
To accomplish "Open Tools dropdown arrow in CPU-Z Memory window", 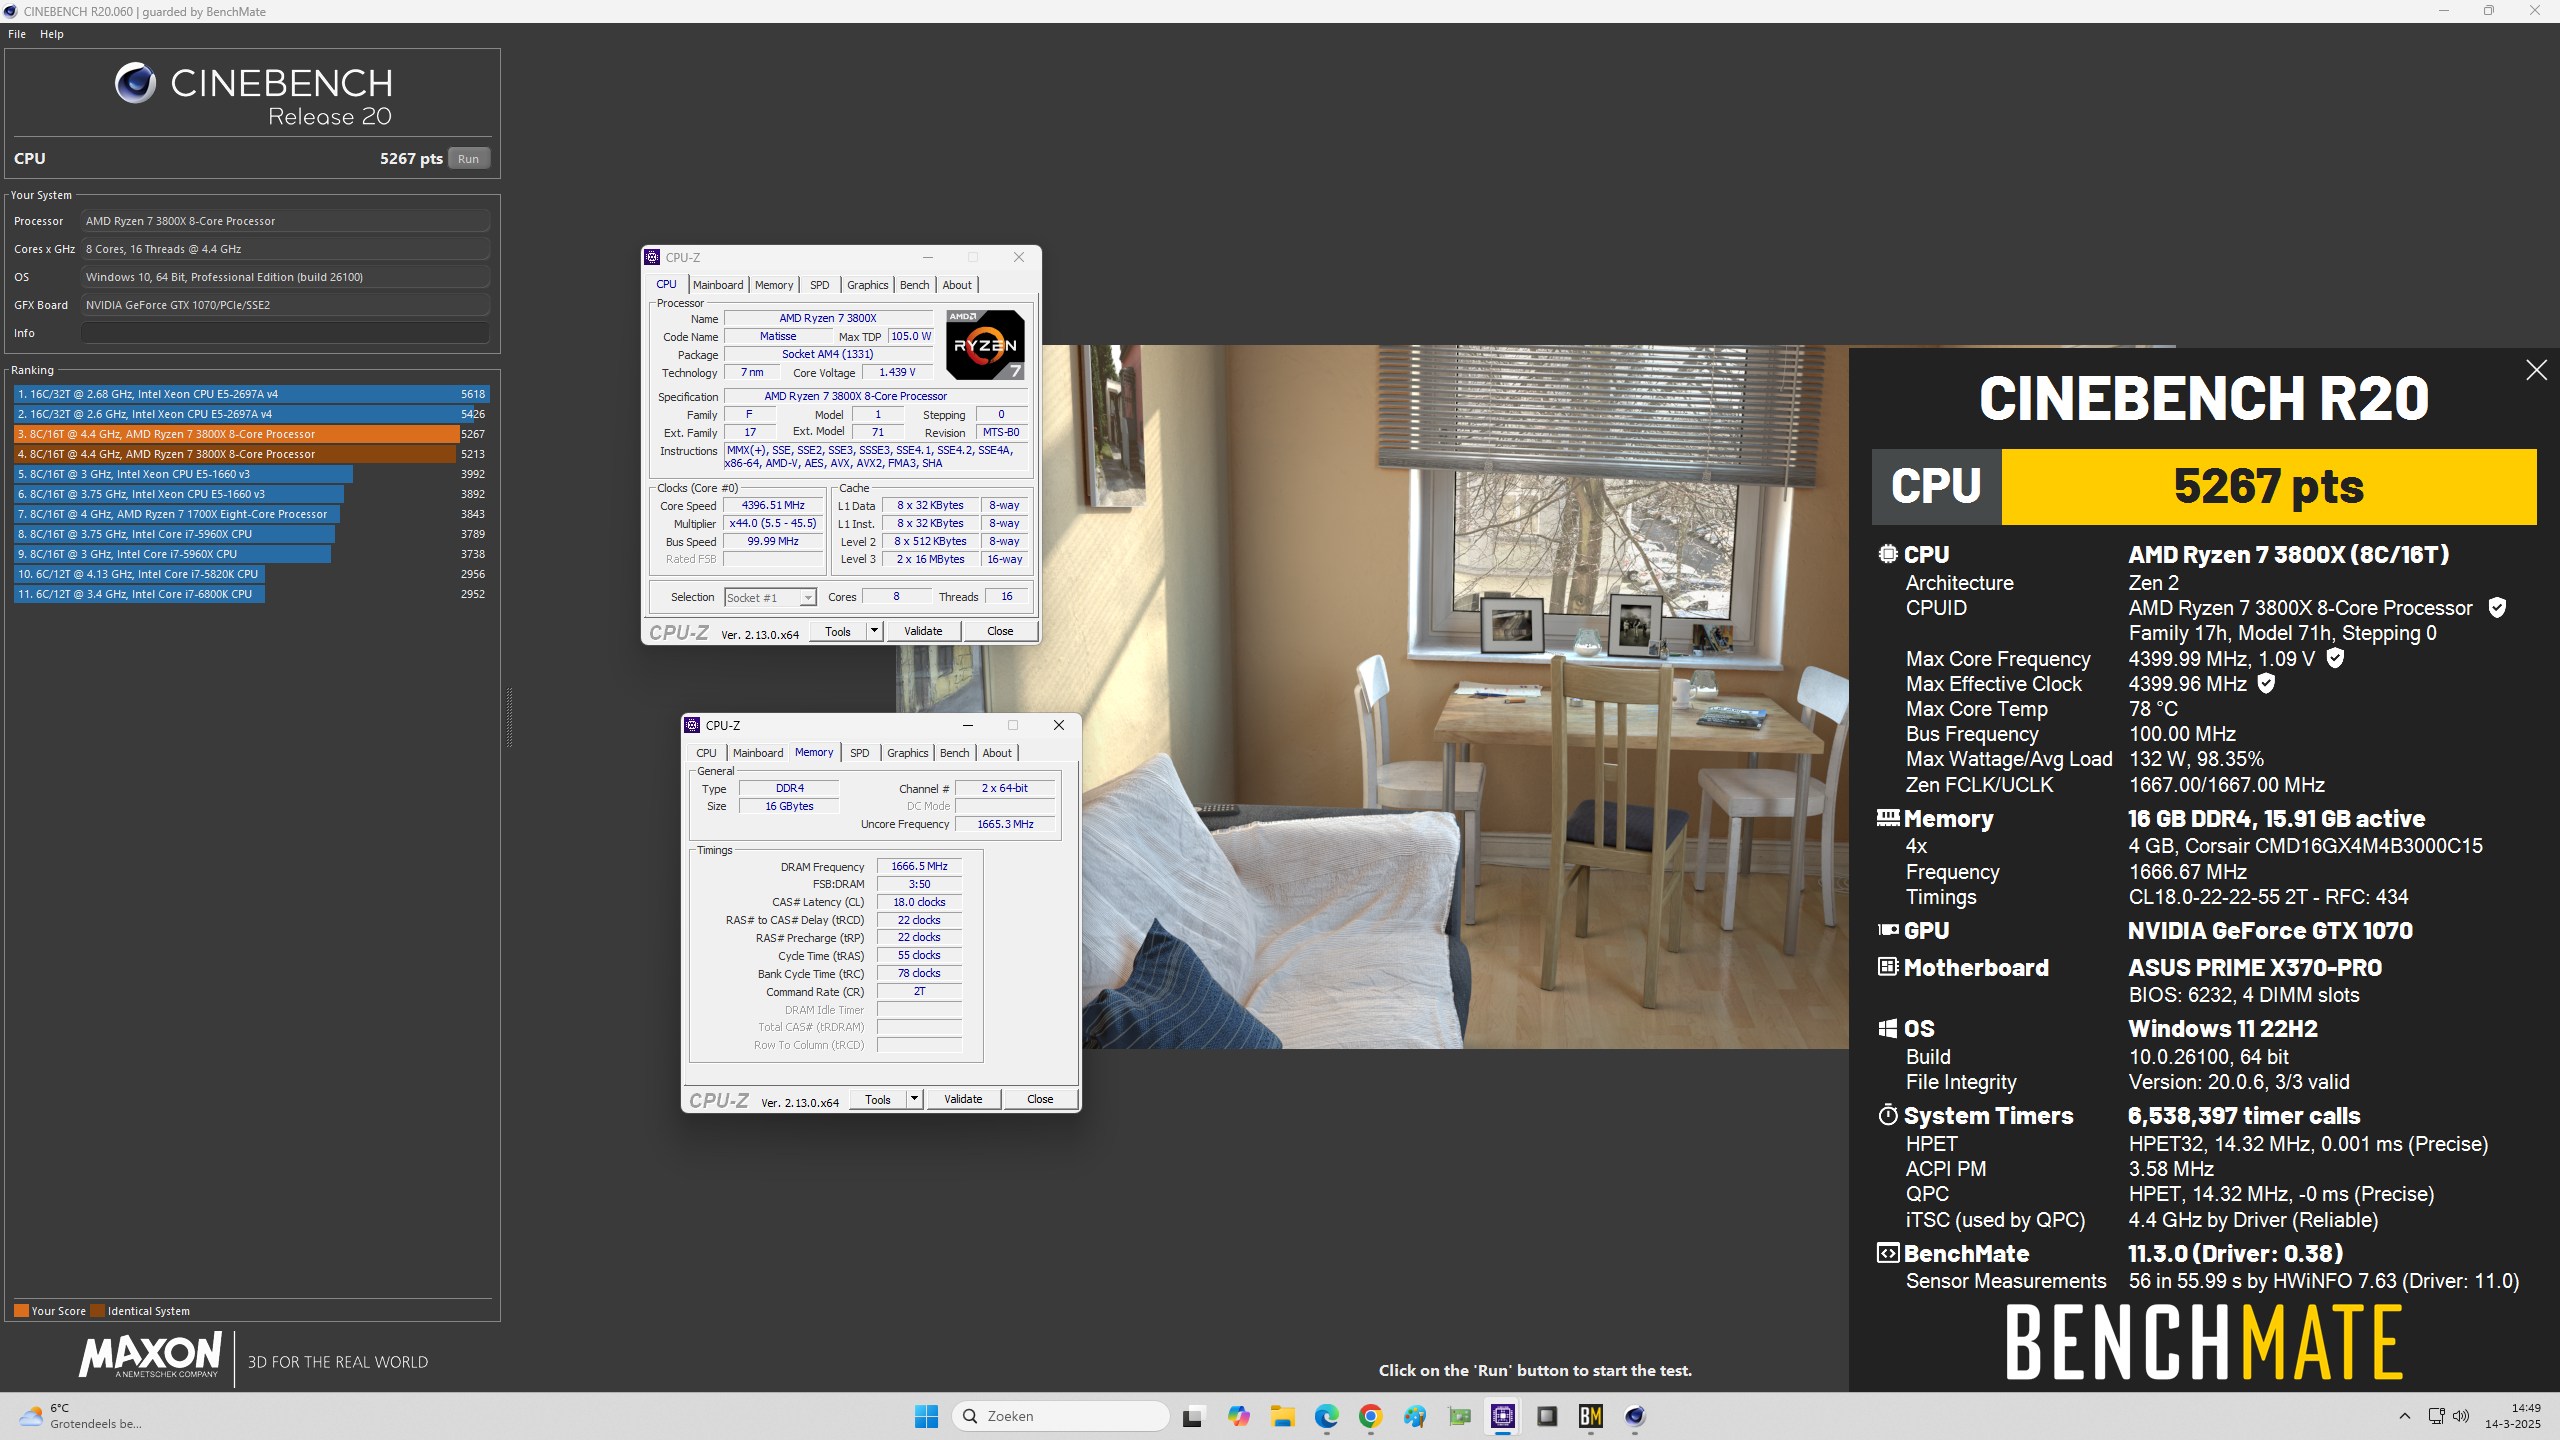I will click(x=914, y=1099).
